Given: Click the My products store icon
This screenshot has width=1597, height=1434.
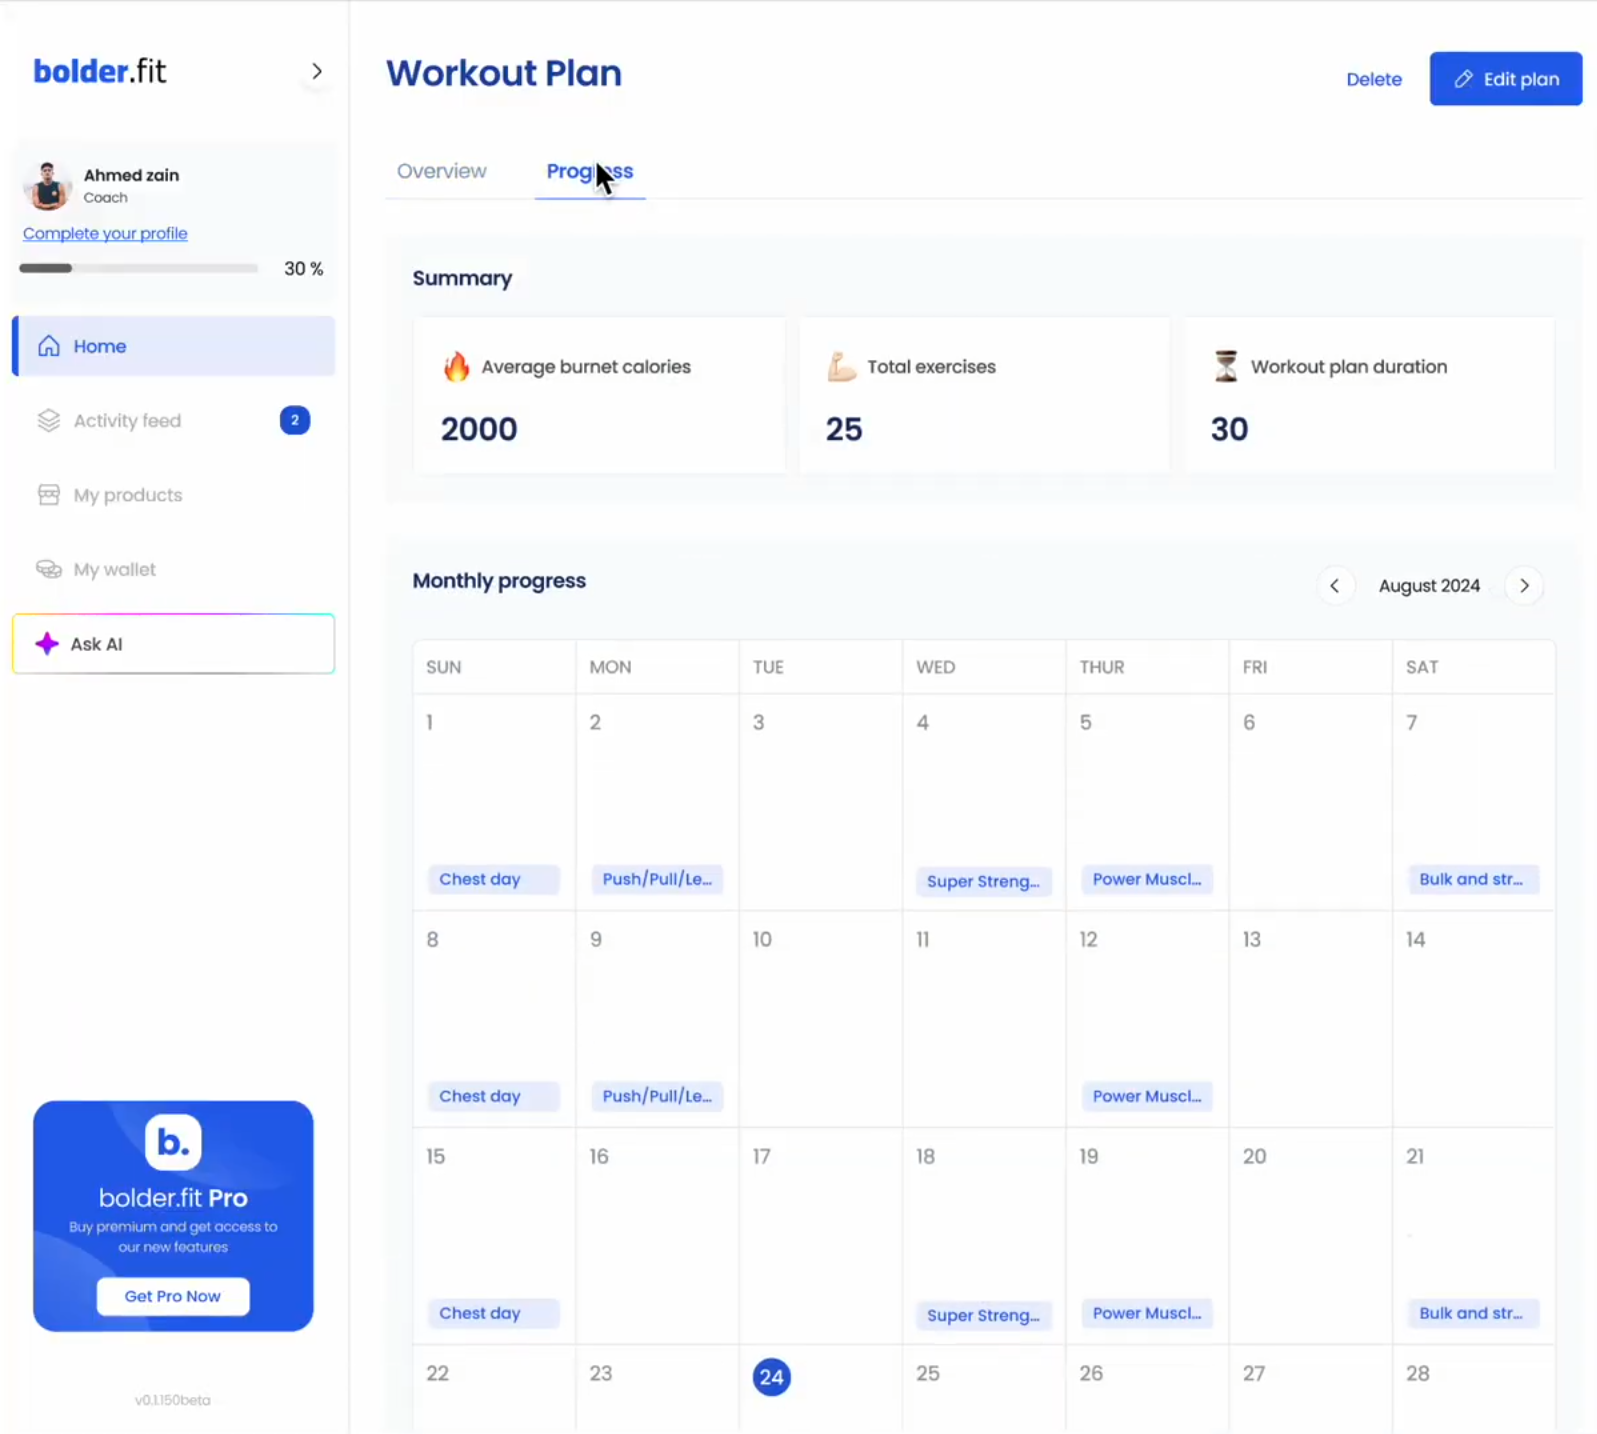Looking at the screenshot, I should click(49, 495).
